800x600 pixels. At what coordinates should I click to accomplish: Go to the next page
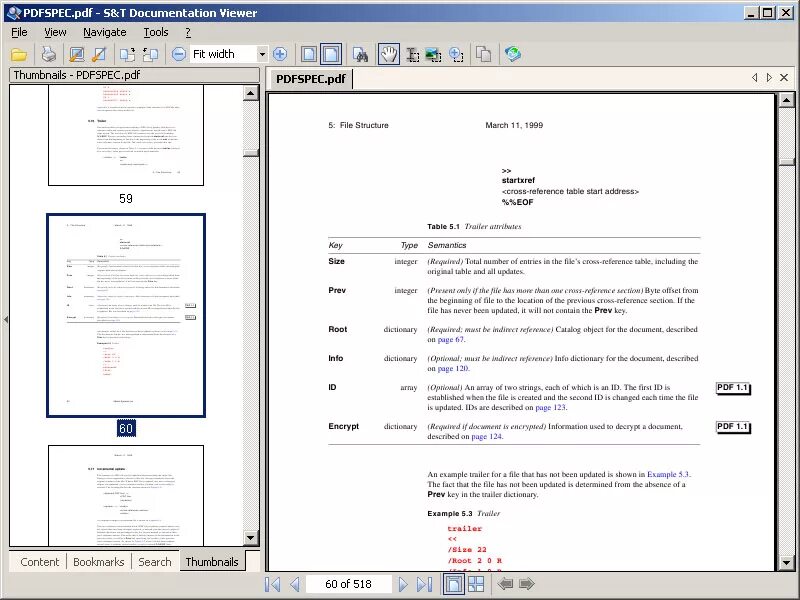(x=403, y=584)
